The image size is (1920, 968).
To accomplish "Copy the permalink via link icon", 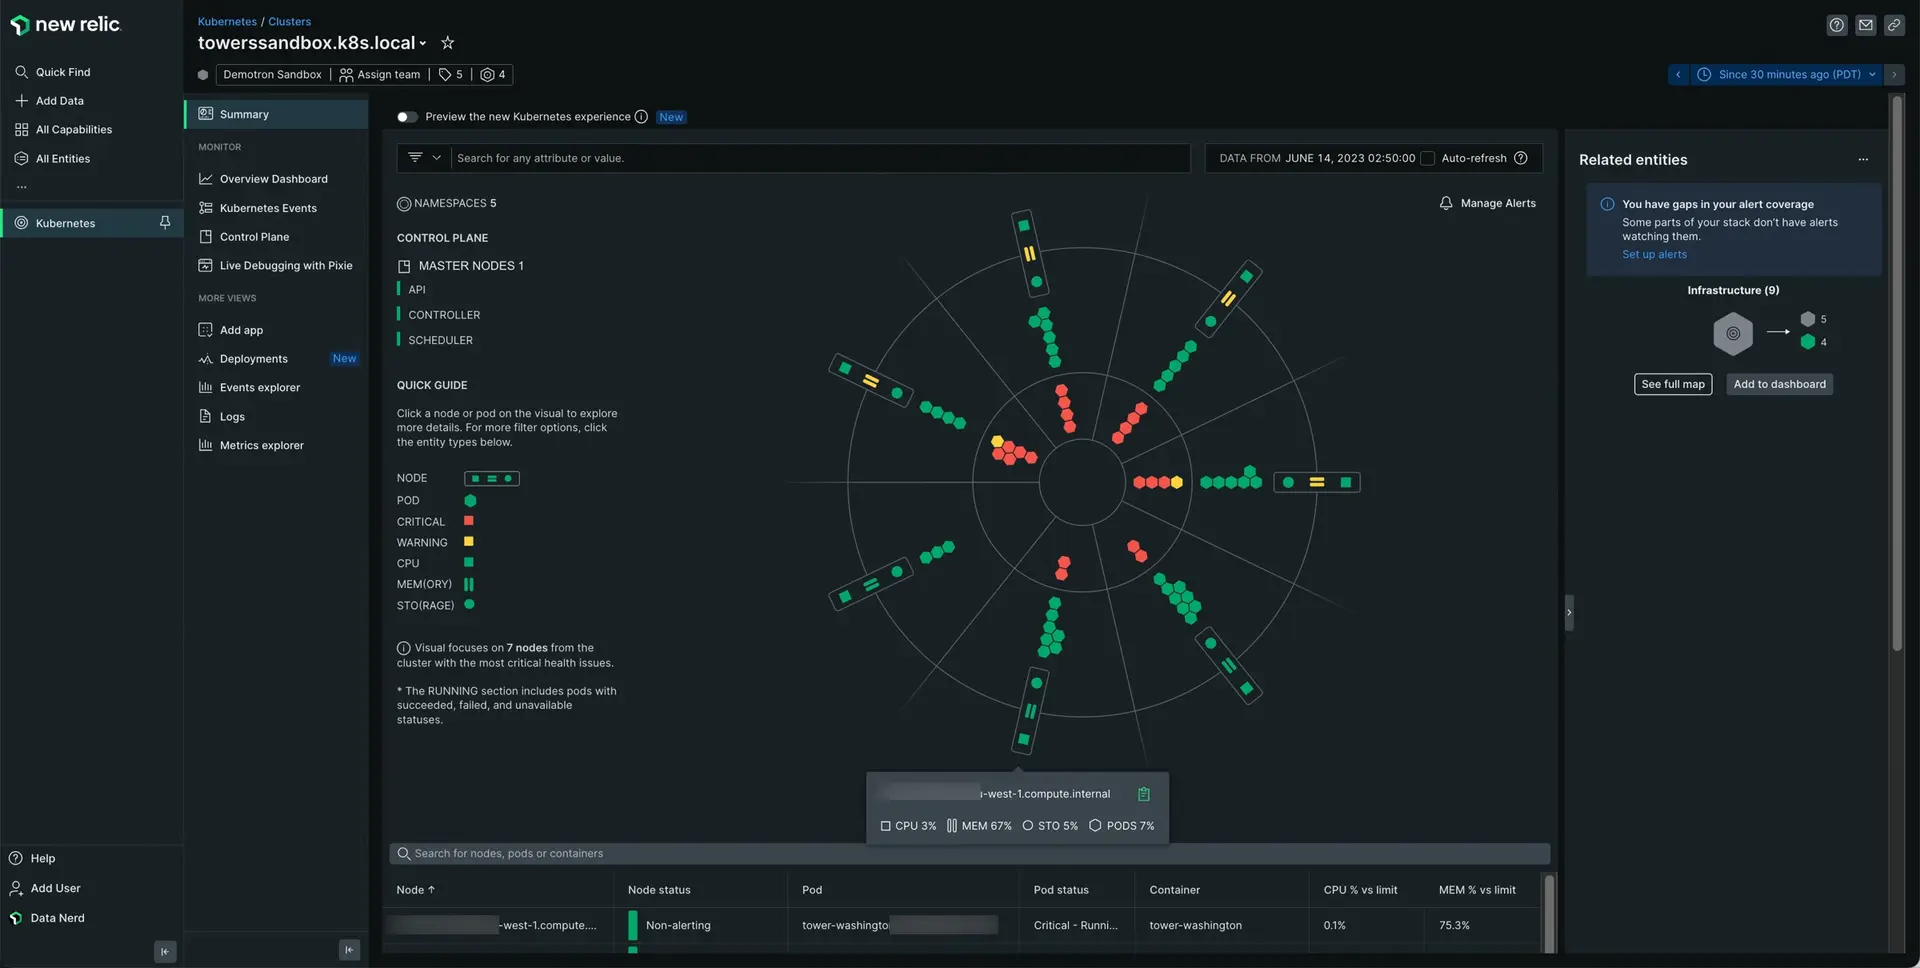I will click(1894, 25).
